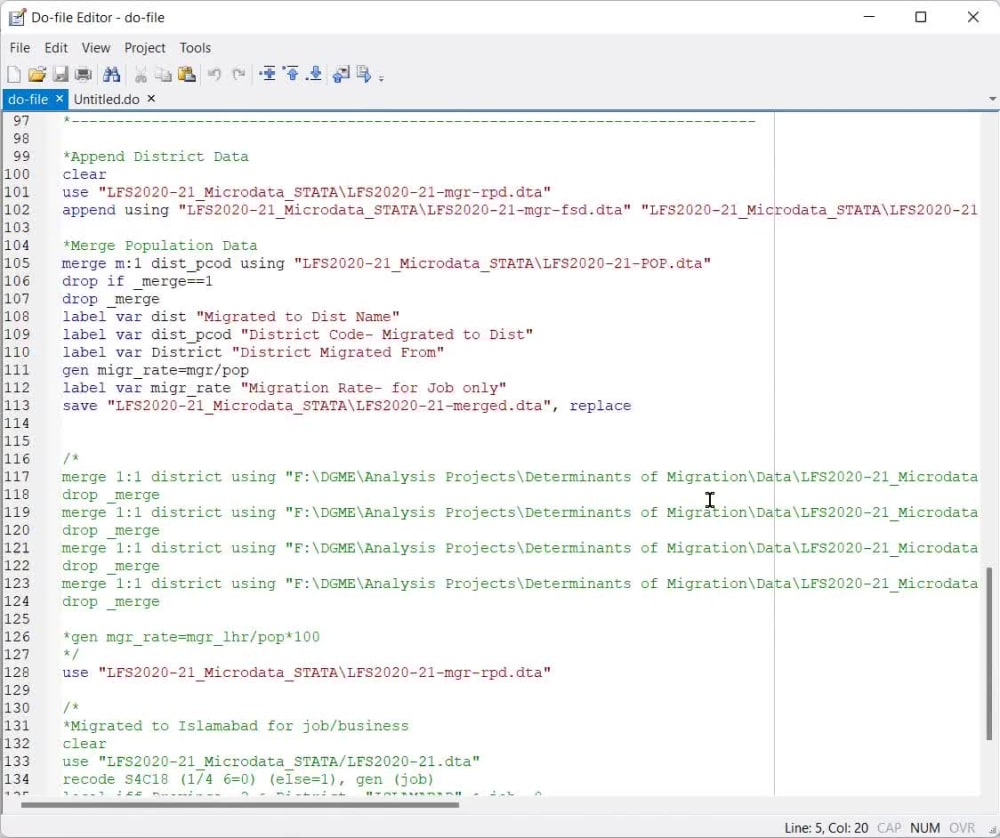
Task: Open the Tools menu
Action: coord(195,48)
